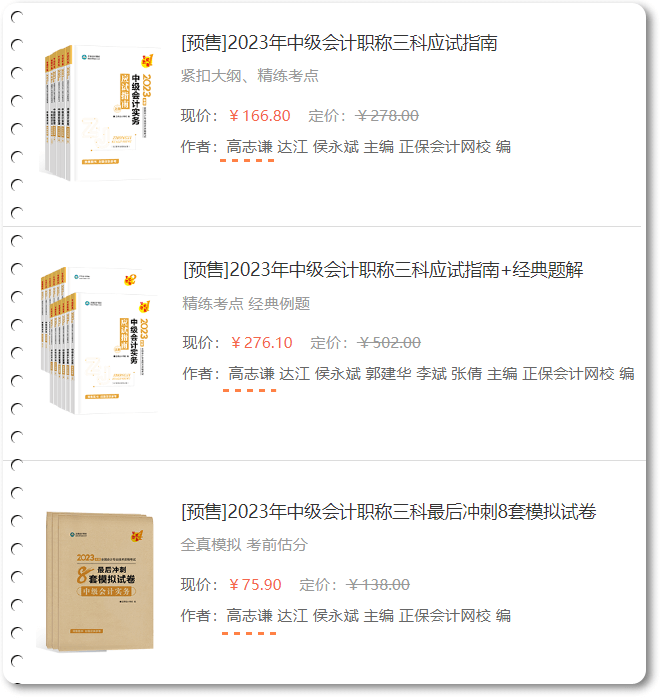The image size is (660, 698).
Task: Click the ¥276.10 current price
Action: coord(261,343)
